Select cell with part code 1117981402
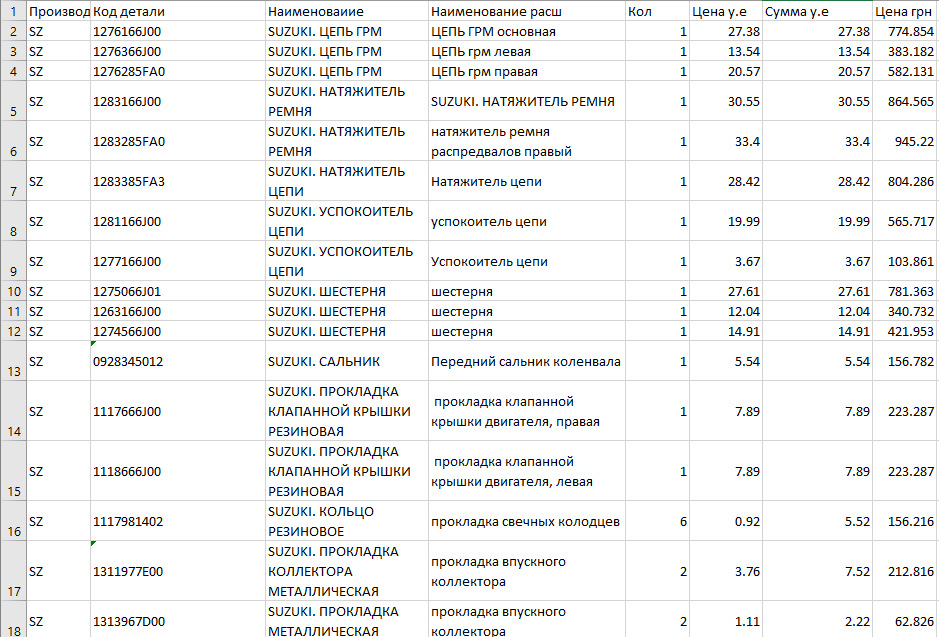 [178, 521]
